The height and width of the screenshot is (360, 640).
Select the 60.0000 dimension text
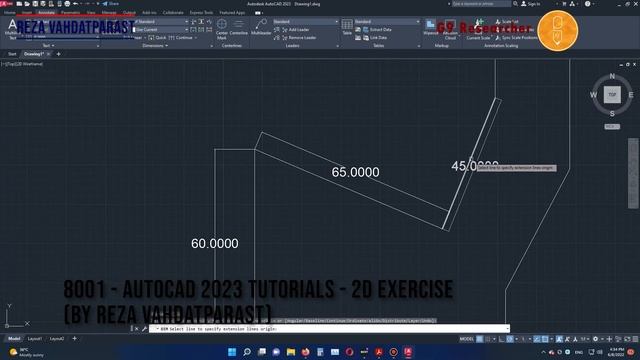[215, 244]
